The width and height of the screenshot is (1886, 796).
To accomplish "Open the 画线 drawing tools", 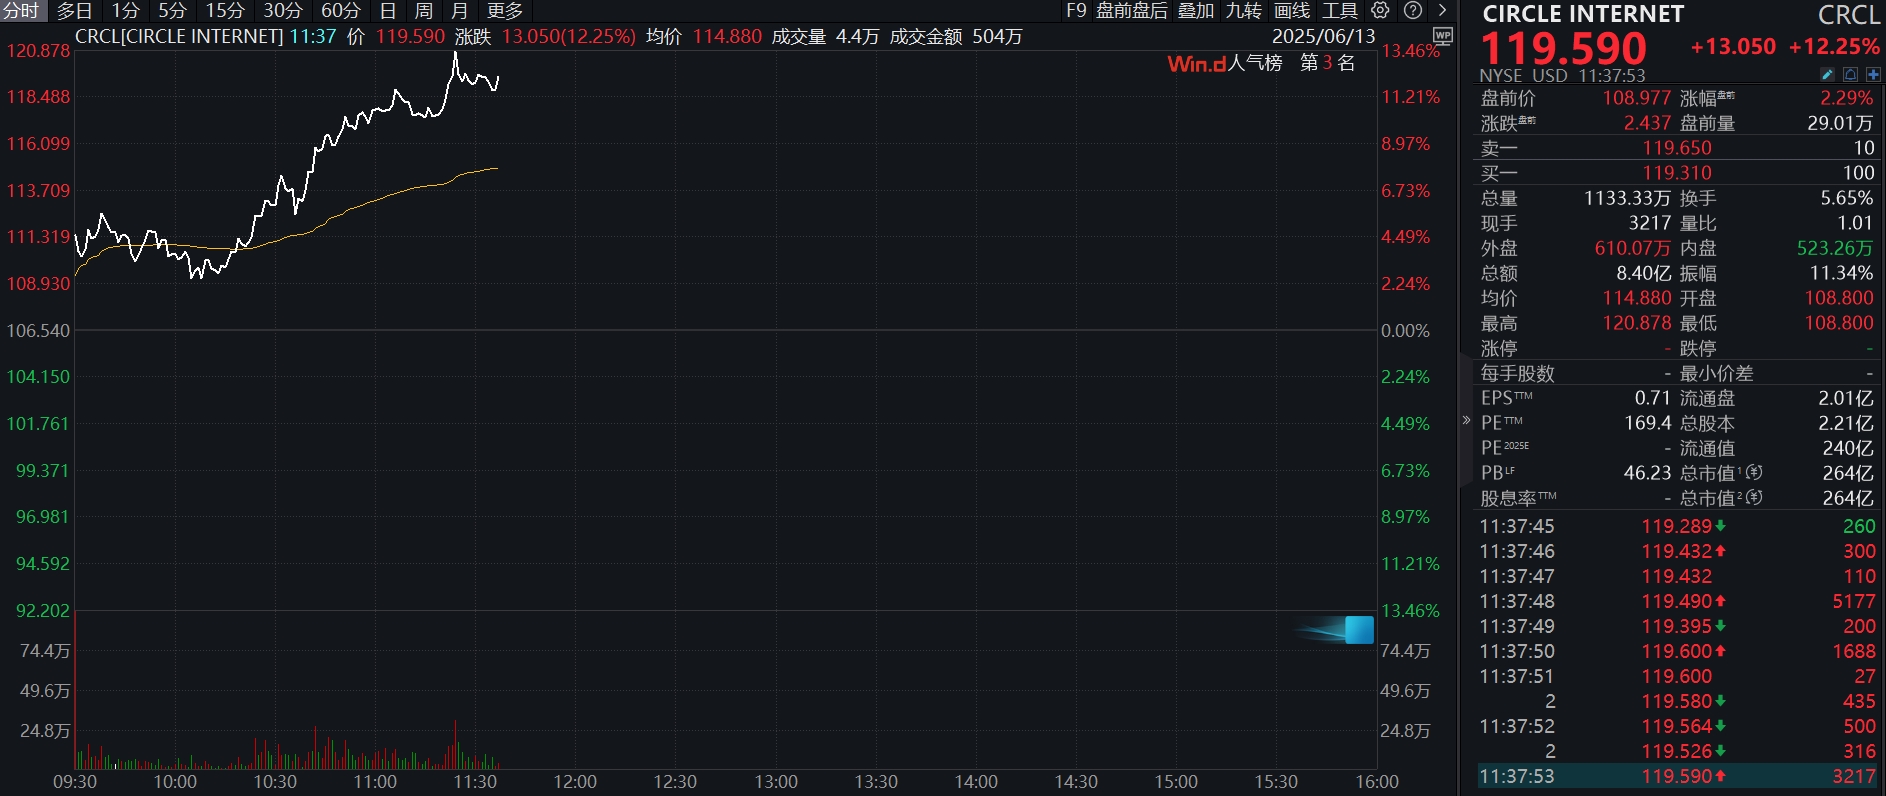I will tap(1292, 11).
